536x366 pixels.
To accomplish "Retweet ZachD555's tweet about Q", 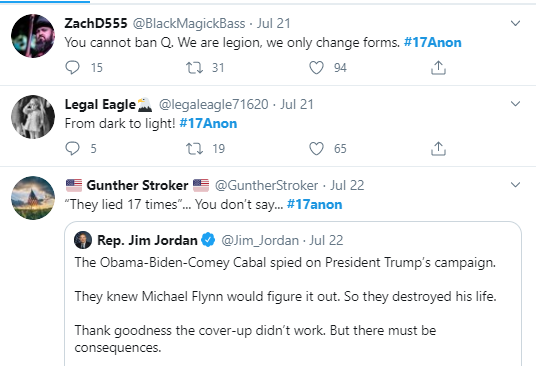I will click(x=194, y=67).
